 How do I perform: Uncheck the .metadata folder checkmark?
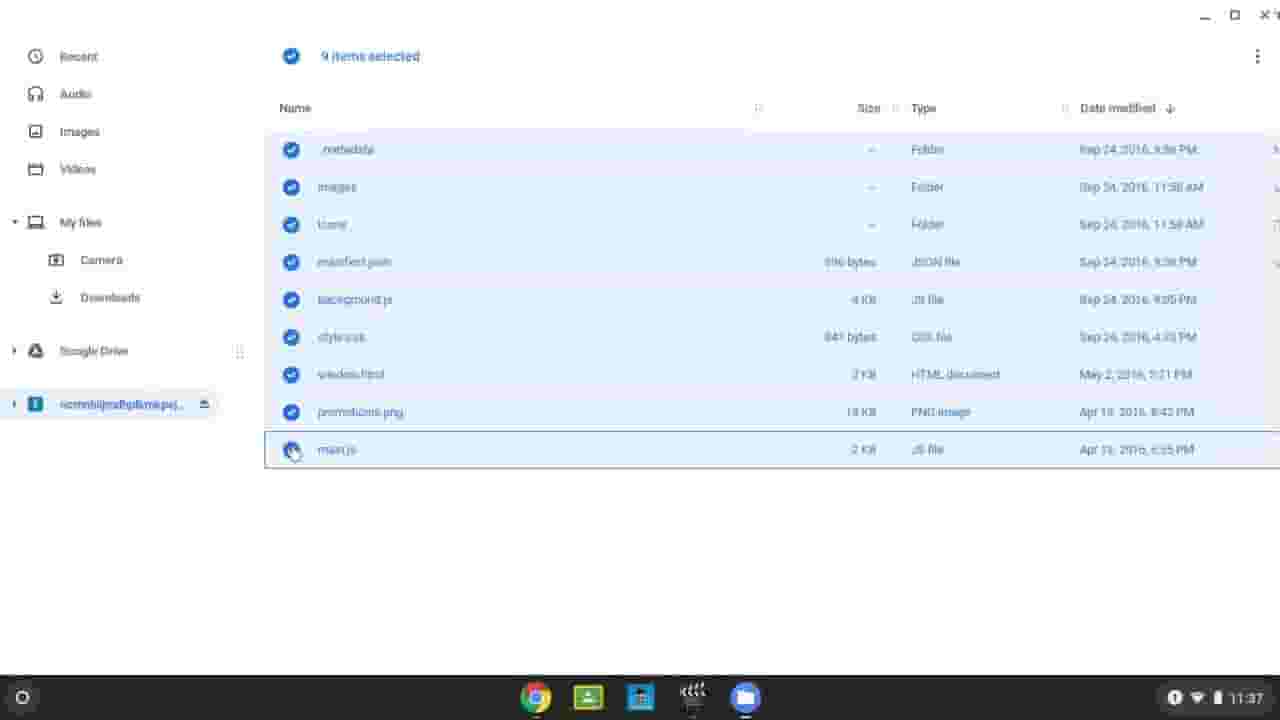(x=291, y=150)
